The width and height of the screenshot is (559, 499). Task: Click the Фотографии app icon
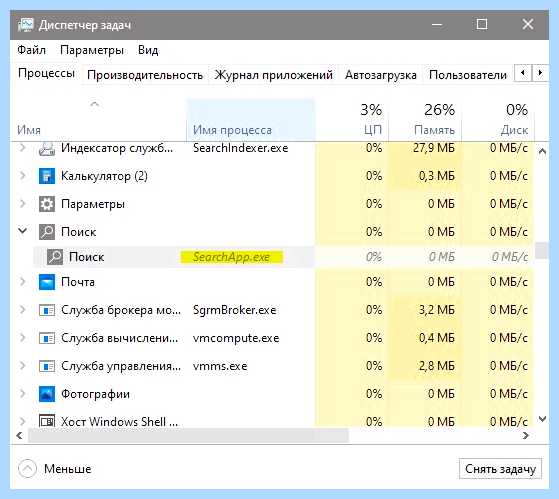coord(47,394)
